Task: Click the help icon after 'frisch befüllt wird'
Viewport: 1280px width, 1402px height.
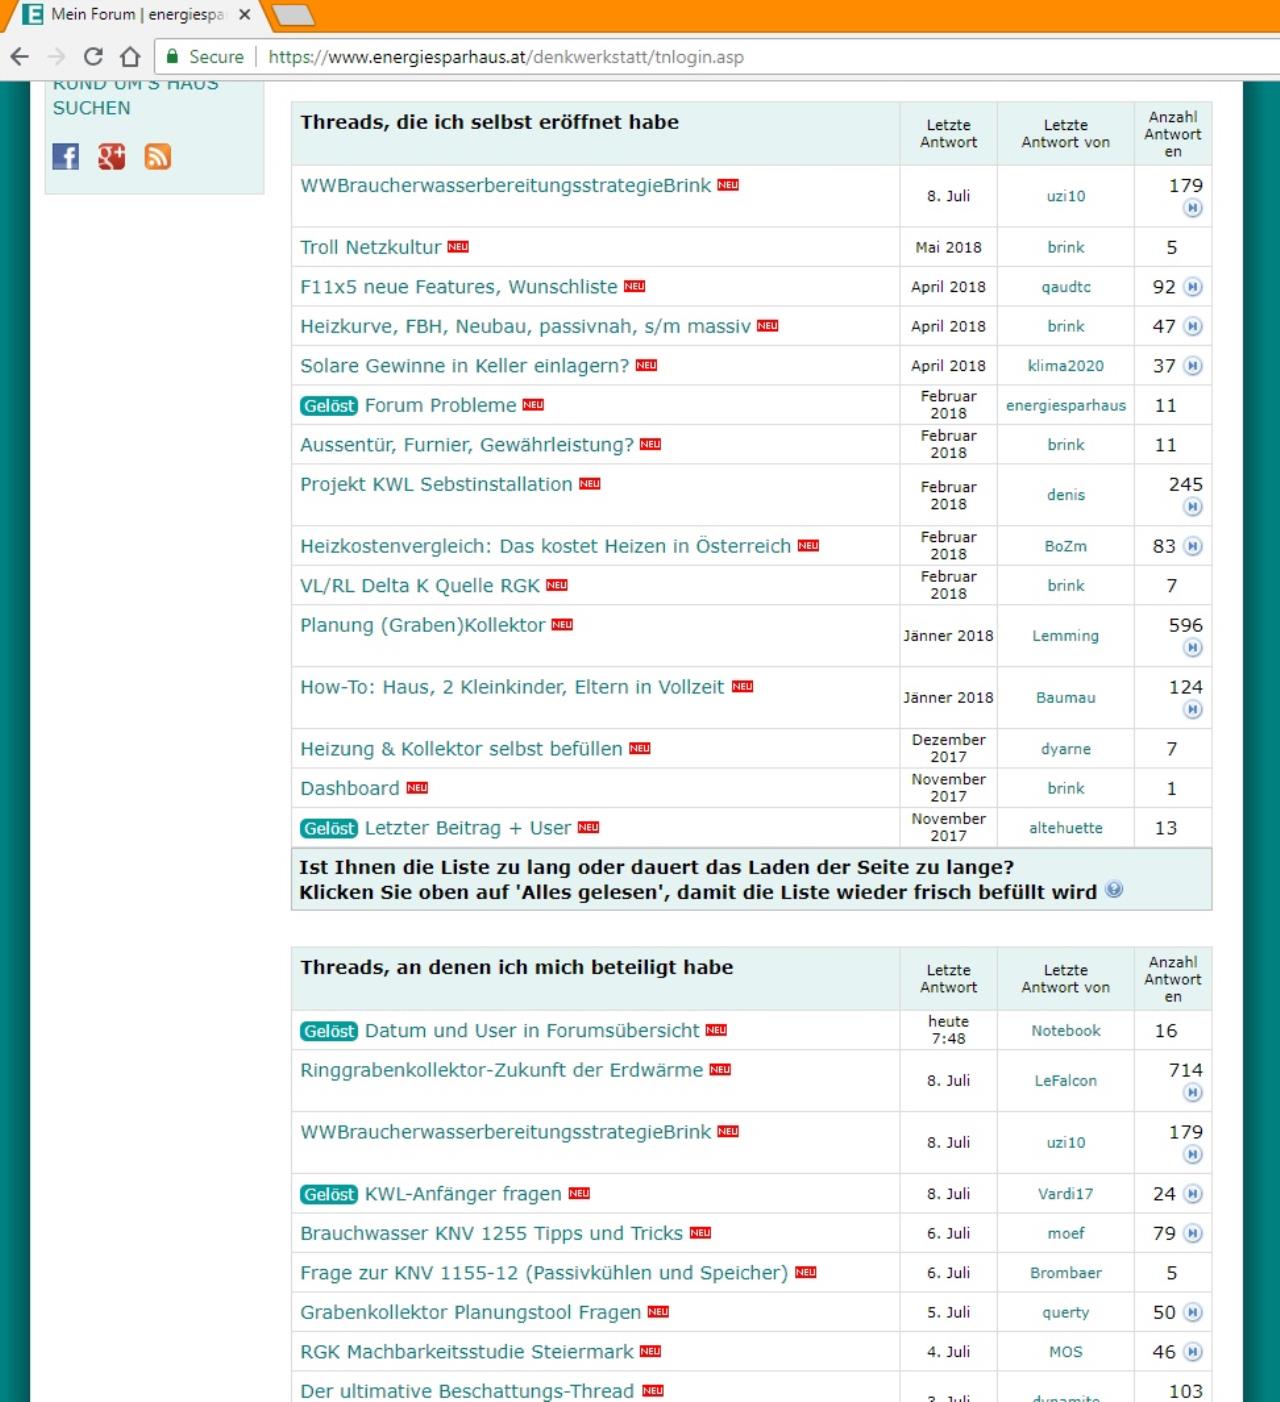Action: click(x=1114, y=889)
